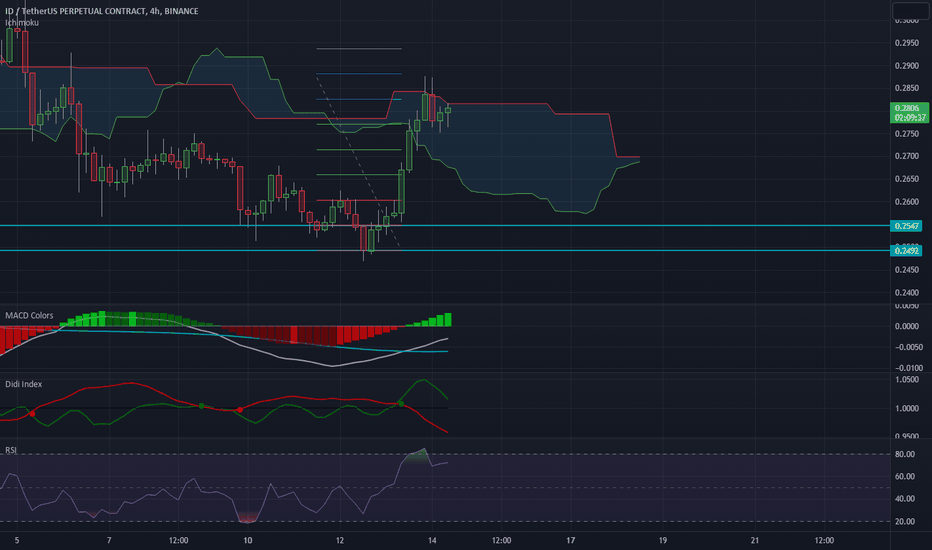Click the MACD axis value 0.0000
The height and width of the screenshot is (550, 932).
tap(906, 326)
